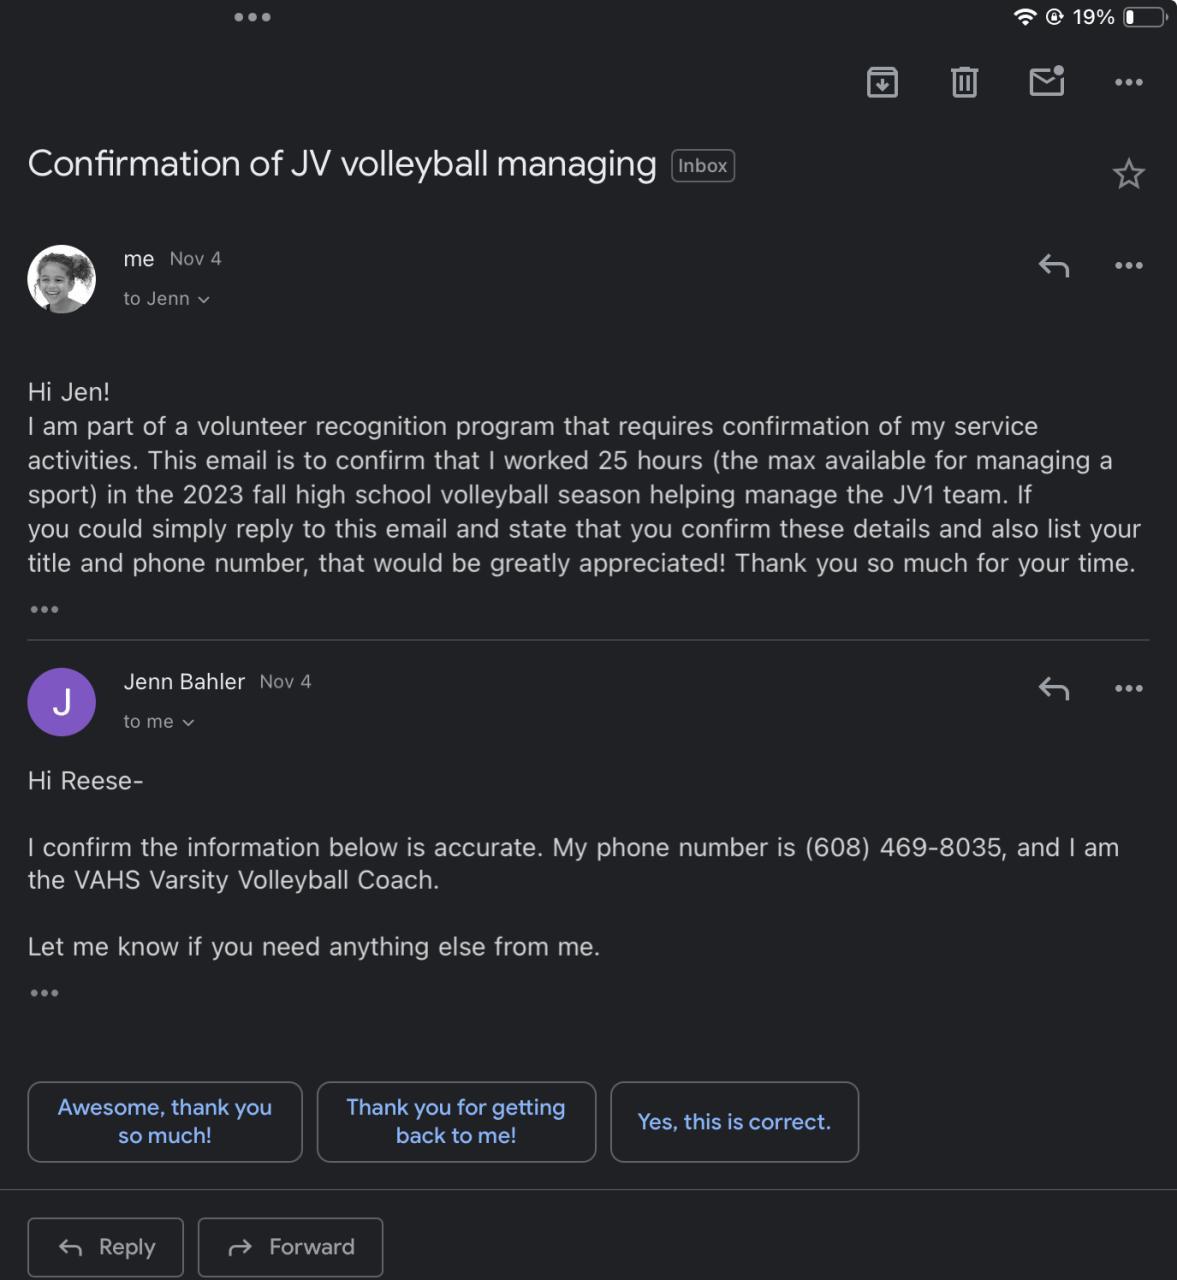Show trimmed content in Jenn's reply

click(44, 993)
